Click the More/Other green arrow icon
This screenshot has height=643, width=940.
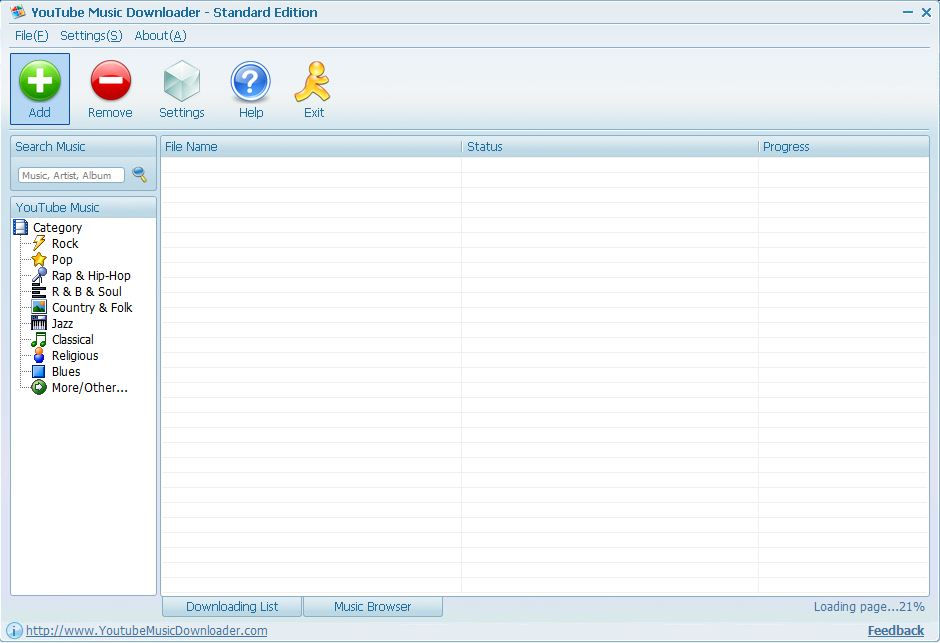[39, 388]
